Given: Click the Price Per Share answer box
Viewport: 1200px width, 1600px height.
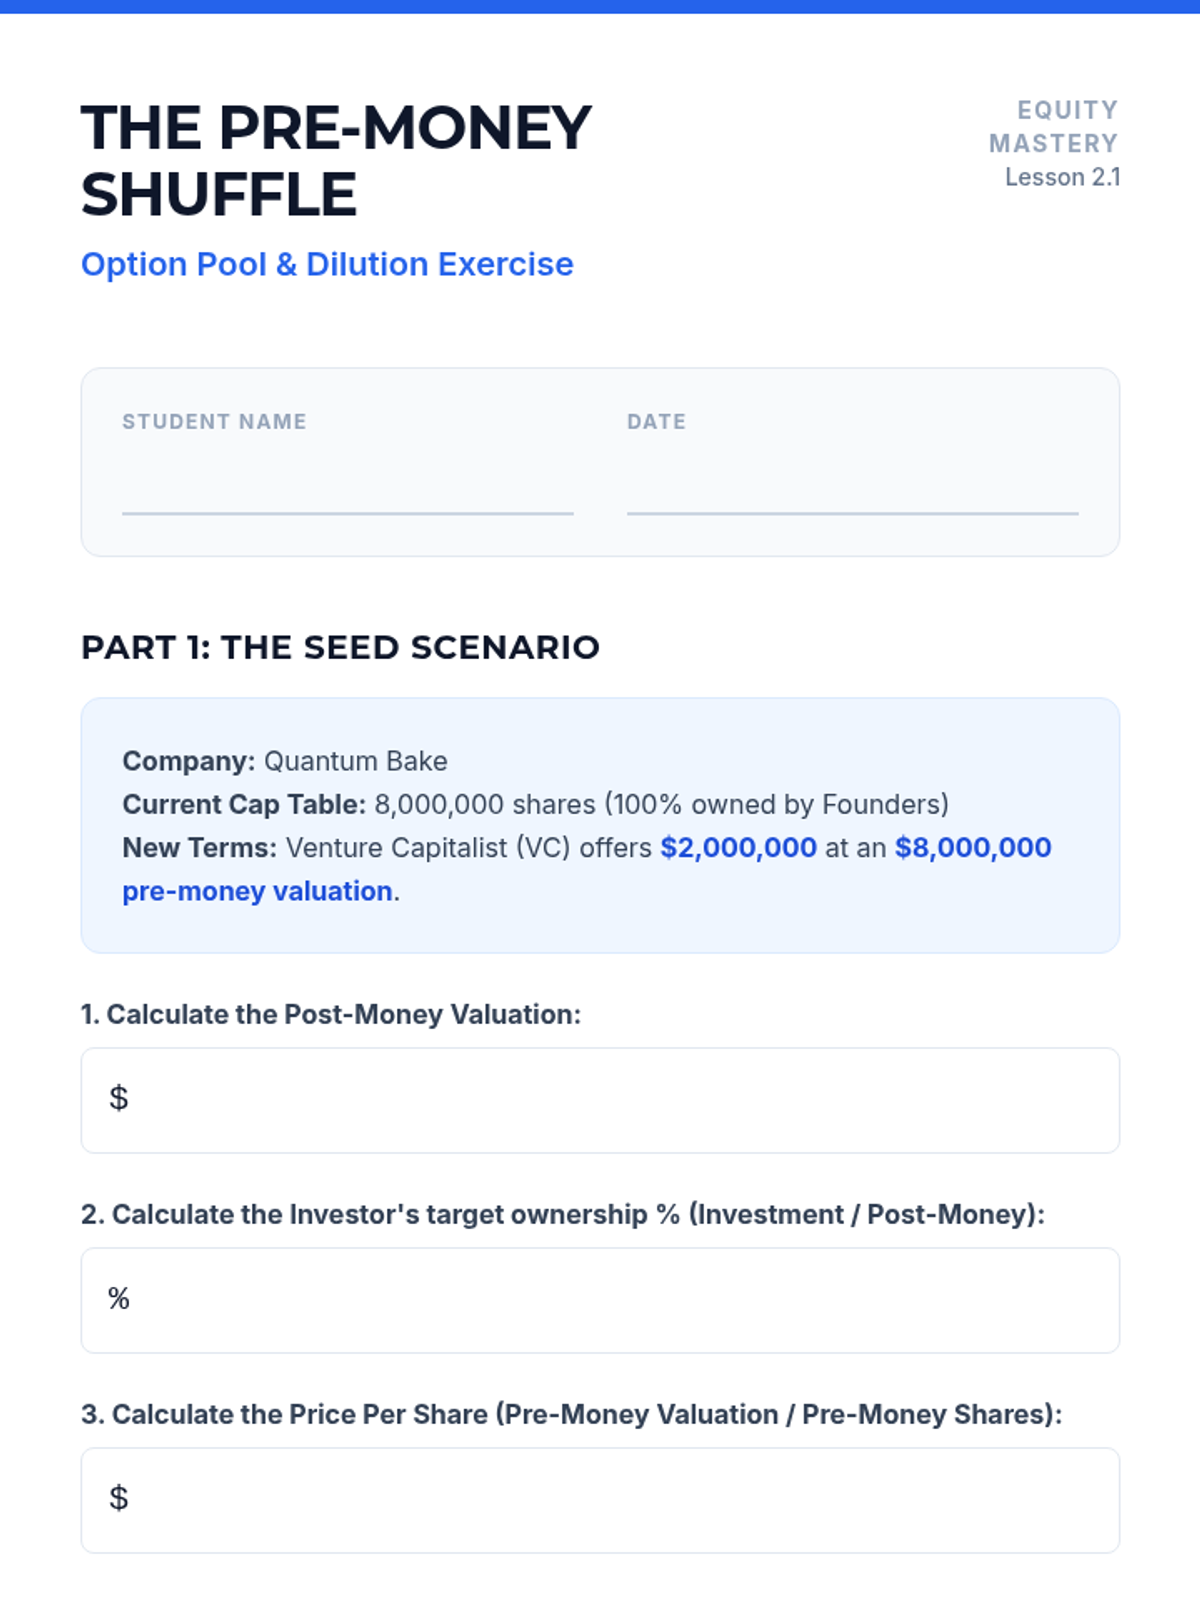Looking at the screenshot, I should click(600, 1500).
